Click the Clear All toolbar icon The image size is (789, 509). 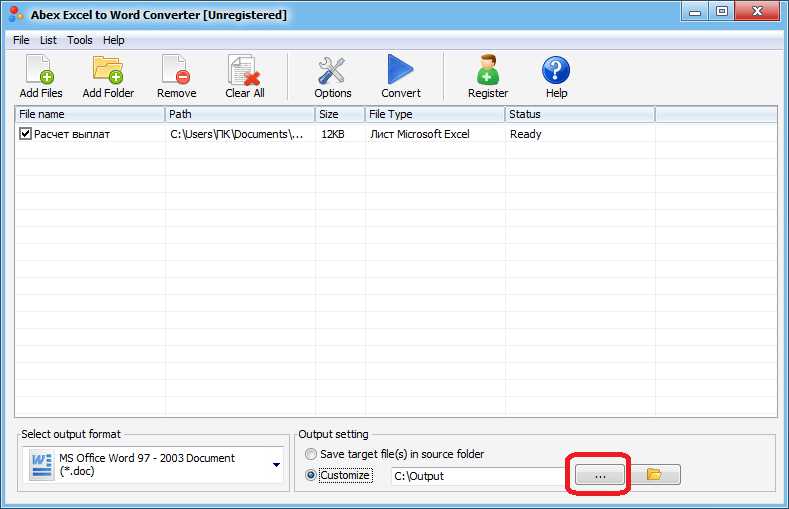[245, 69]
